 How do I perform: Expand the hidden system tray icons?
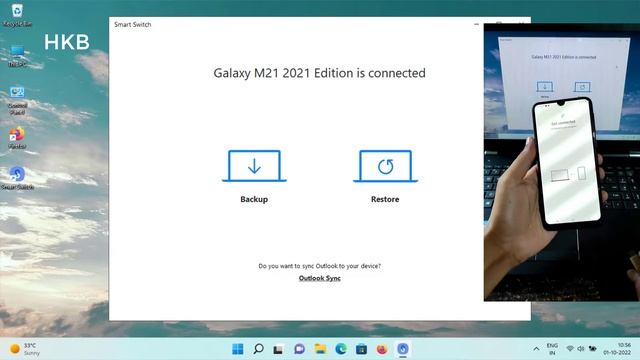click(x=536, y=349)
